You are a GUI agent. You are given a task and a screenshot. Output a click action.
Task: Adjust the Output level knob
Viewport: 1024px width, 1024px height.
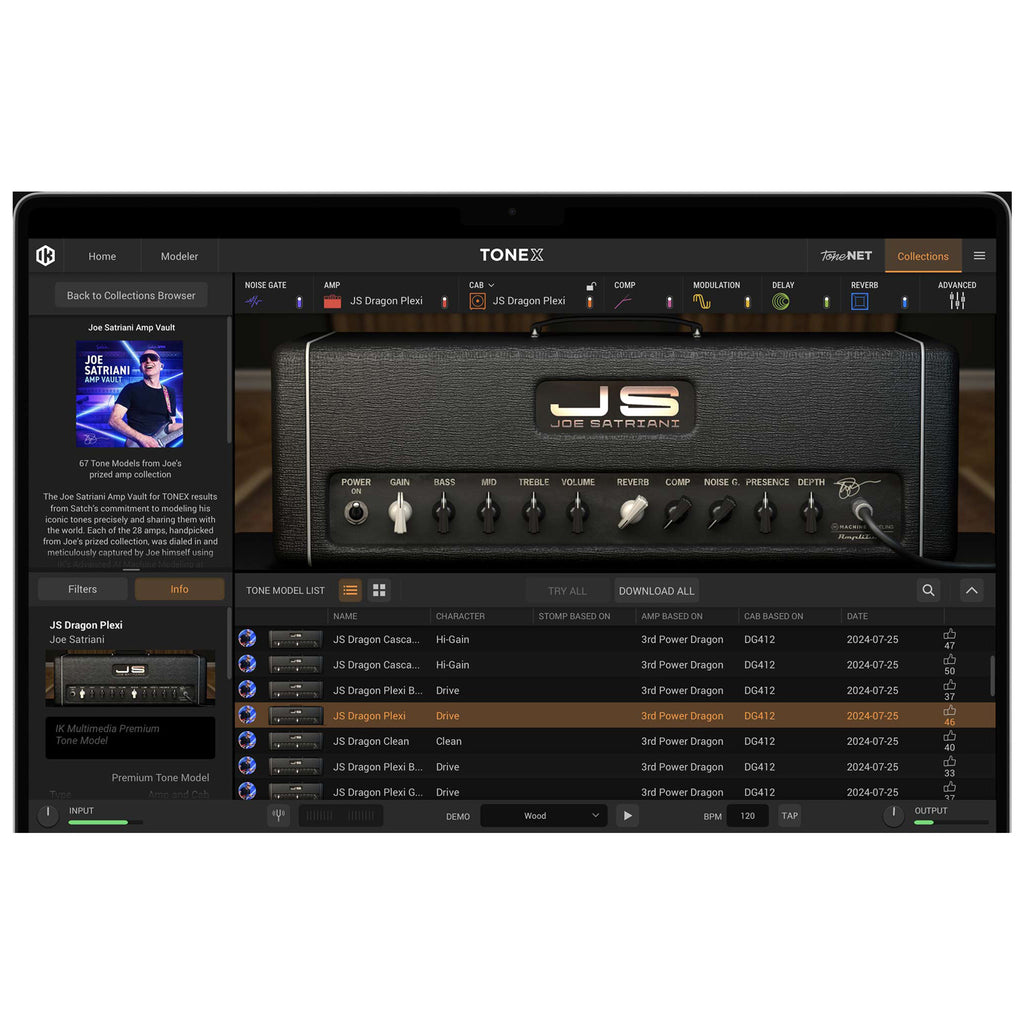click(893, 815)
